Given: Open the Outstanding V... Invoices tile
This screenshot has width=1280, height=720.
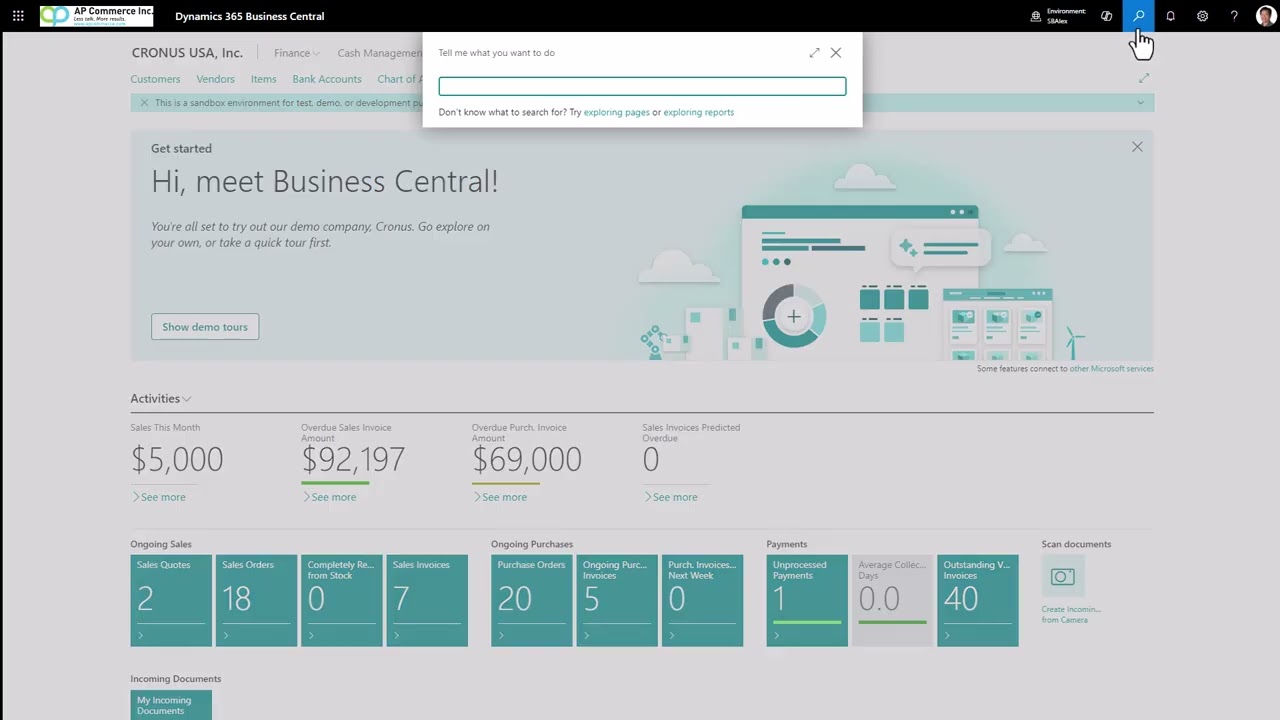Looking at the screenshot, I should 978,600.
